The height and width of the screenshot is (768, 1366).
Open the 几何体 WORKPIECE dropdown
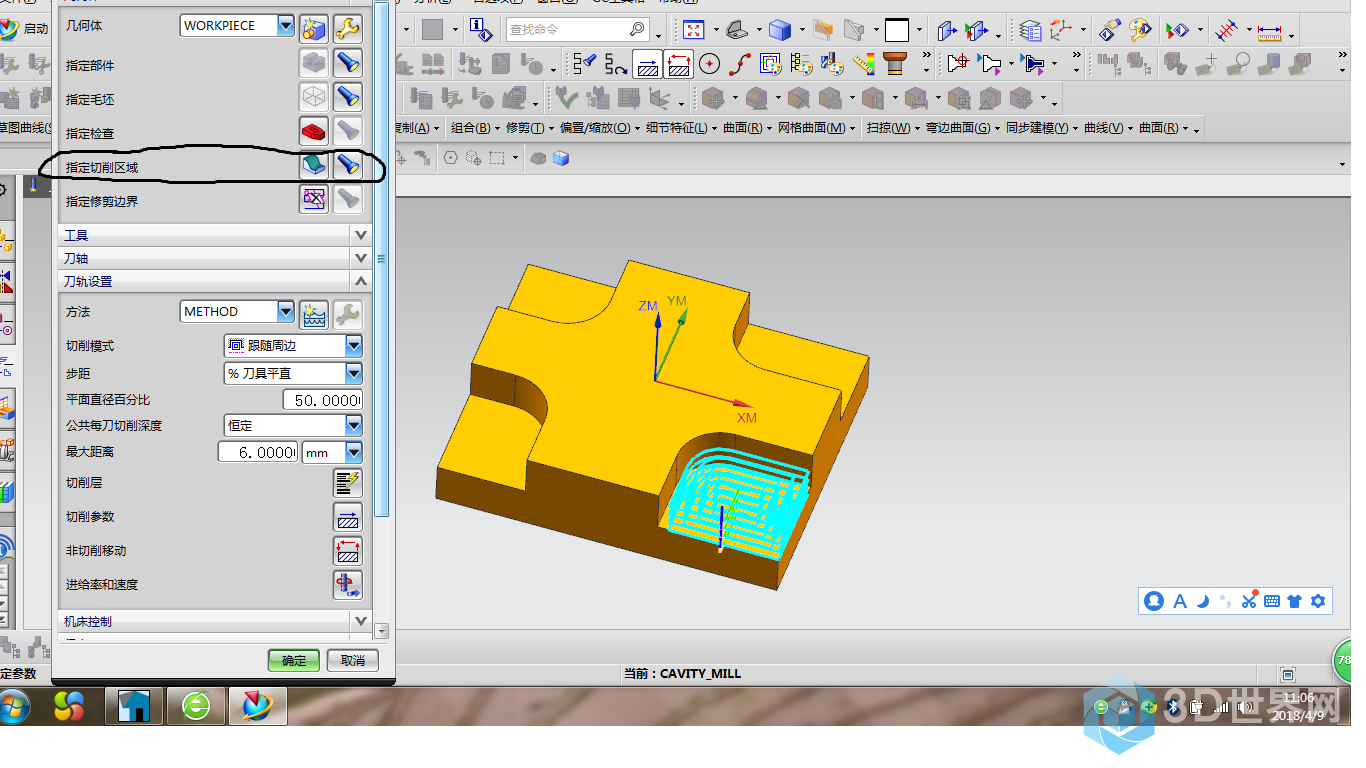coord(286,26)
